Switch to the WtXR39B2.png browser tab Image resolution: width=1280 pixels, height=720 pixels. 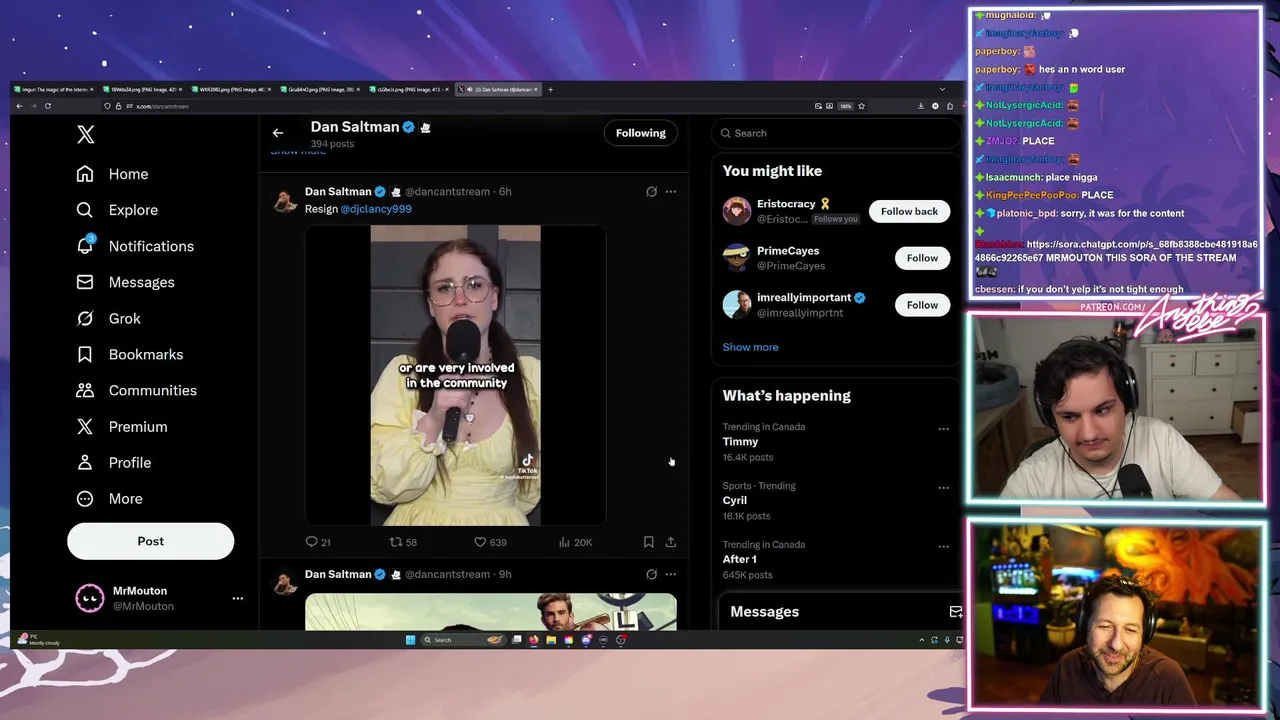pyautogui.click(x=230, y=89)
